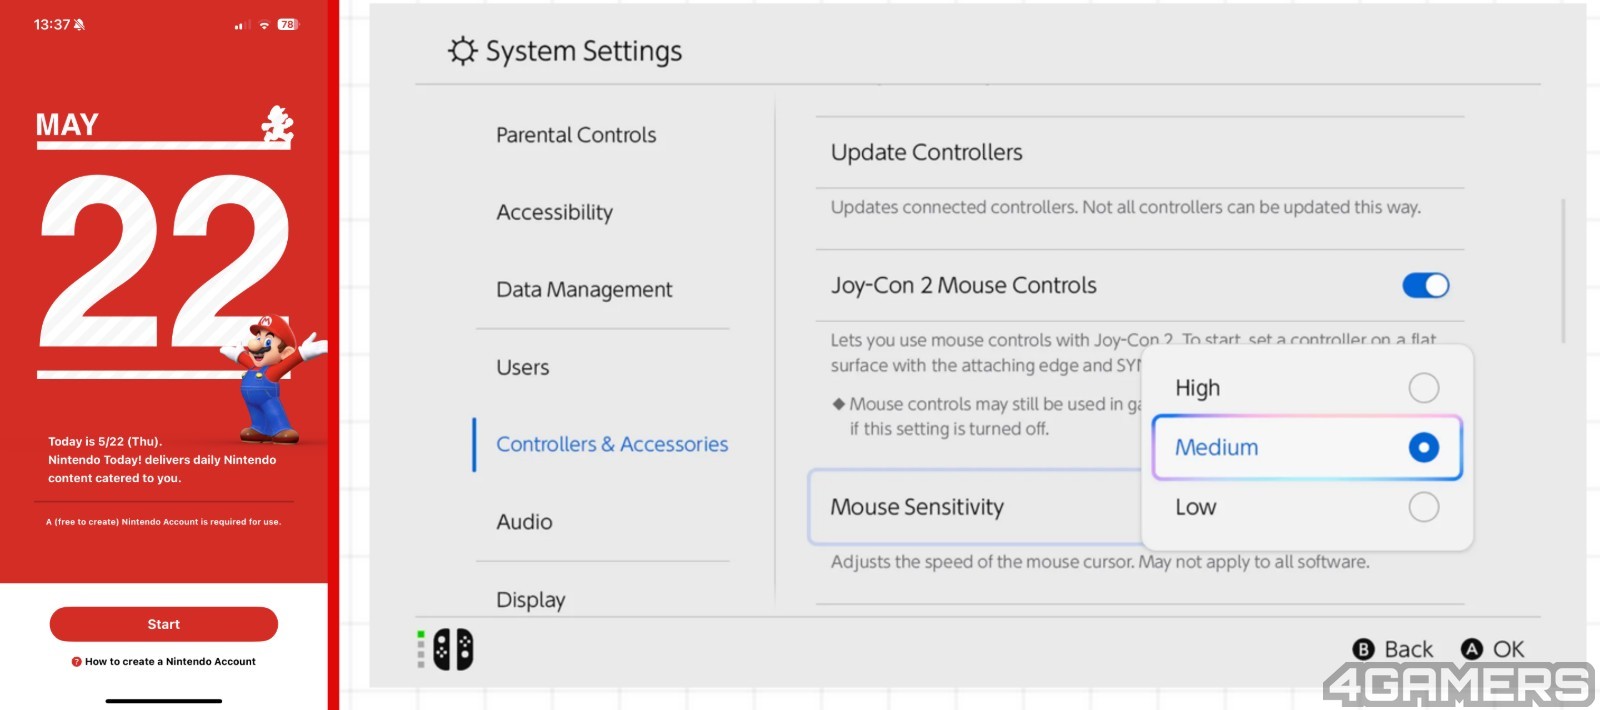Image resolution: width=1600 pixels, height=710 pixels.
Task: Open How to create a Nintendo Account link
Action: tap(170, 662)
